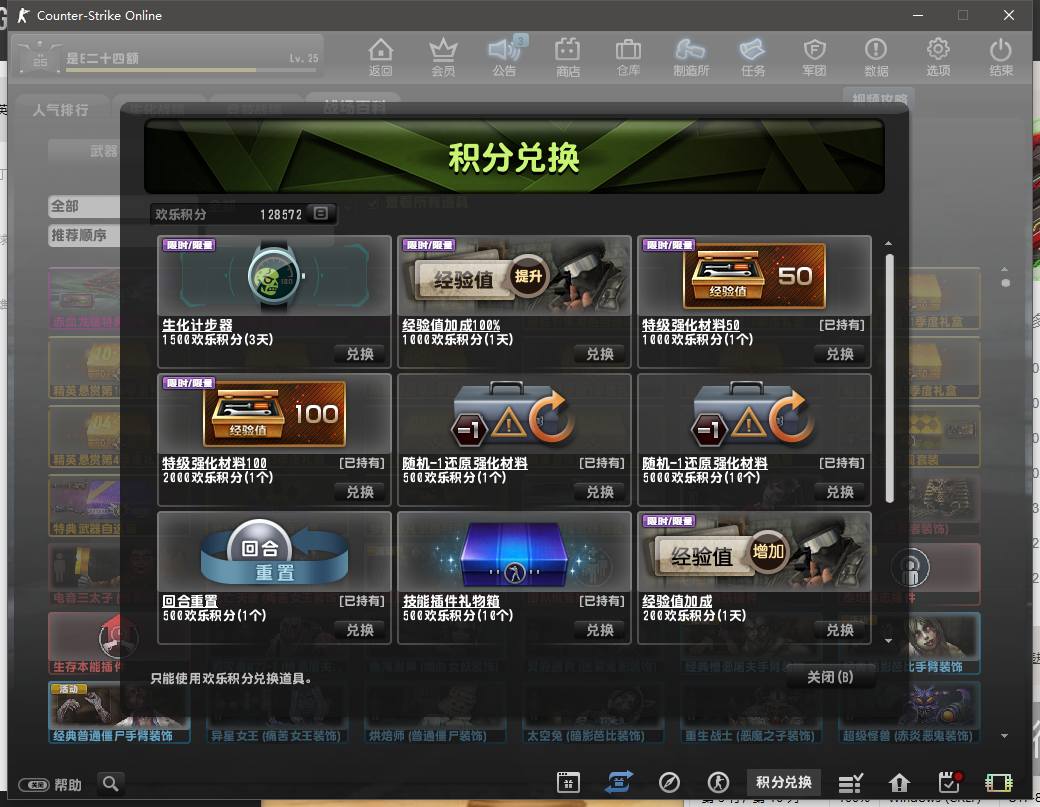Select 超级怪兽 (赤炎恶鬼装饰) item in background
This screenshot has height=807, width=1040.
(x=909, y=712)
